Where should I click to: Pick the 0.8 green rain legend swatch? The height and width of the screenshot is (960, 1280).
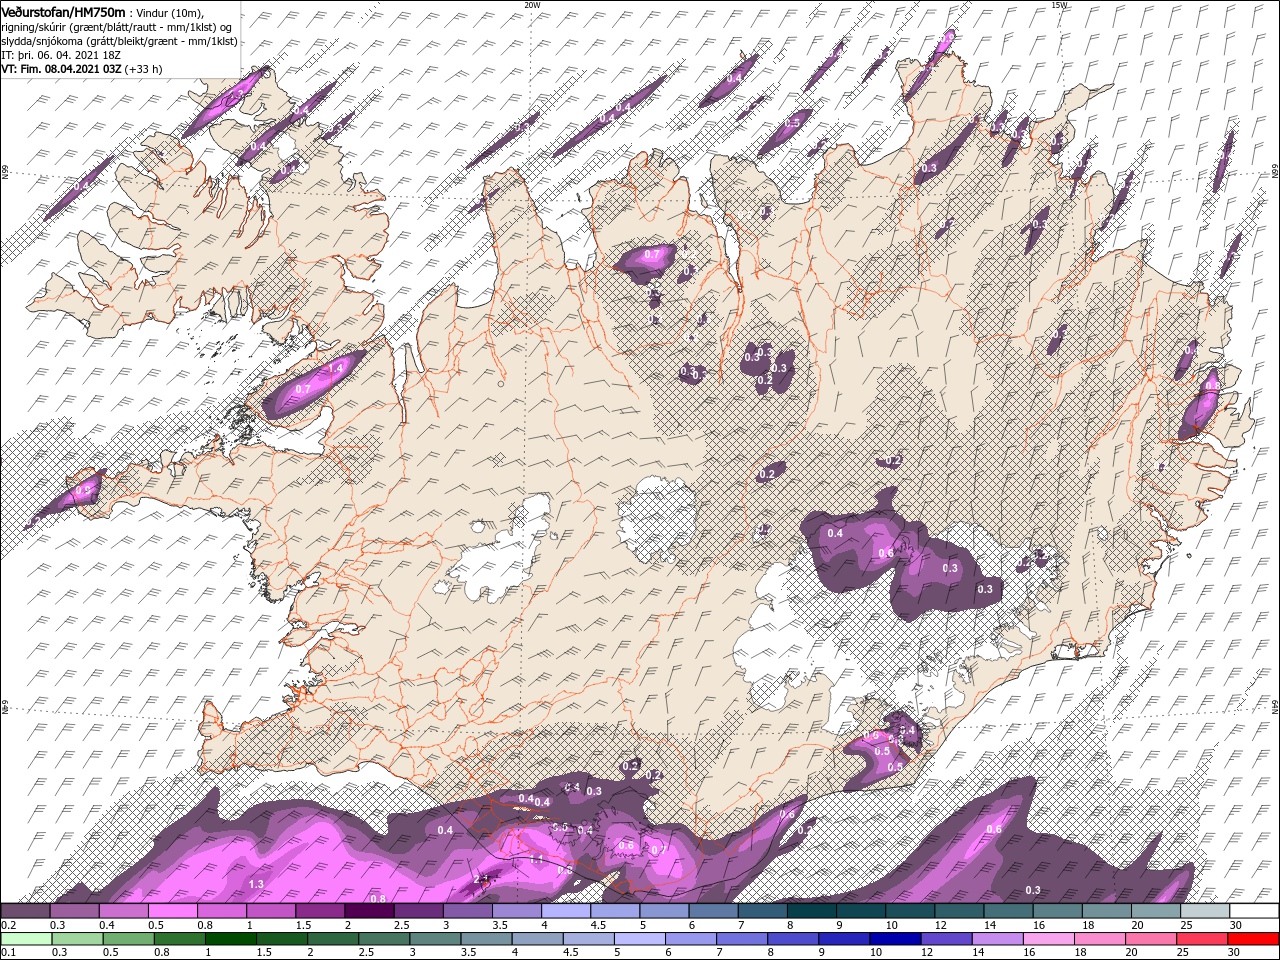(179, 939)
